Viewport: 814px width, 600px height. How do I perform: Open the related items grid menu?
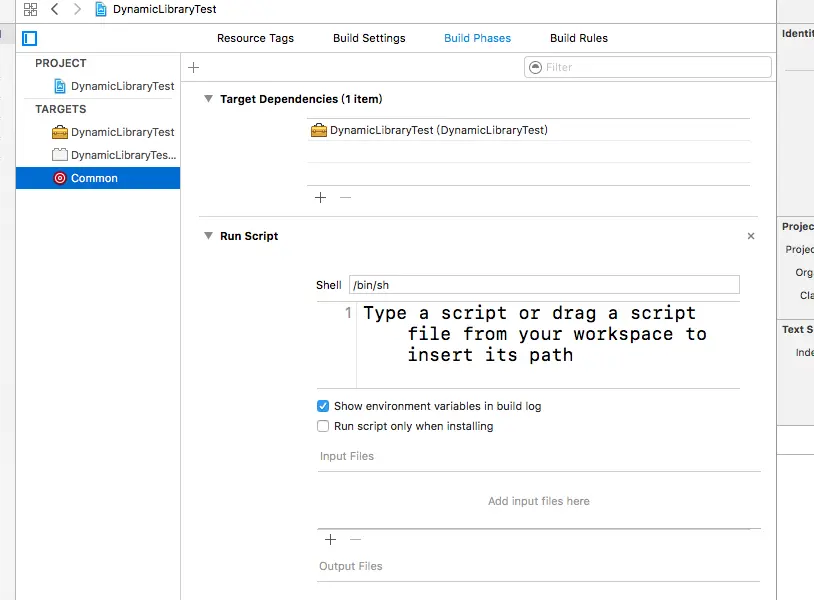[x=31, y=9]
